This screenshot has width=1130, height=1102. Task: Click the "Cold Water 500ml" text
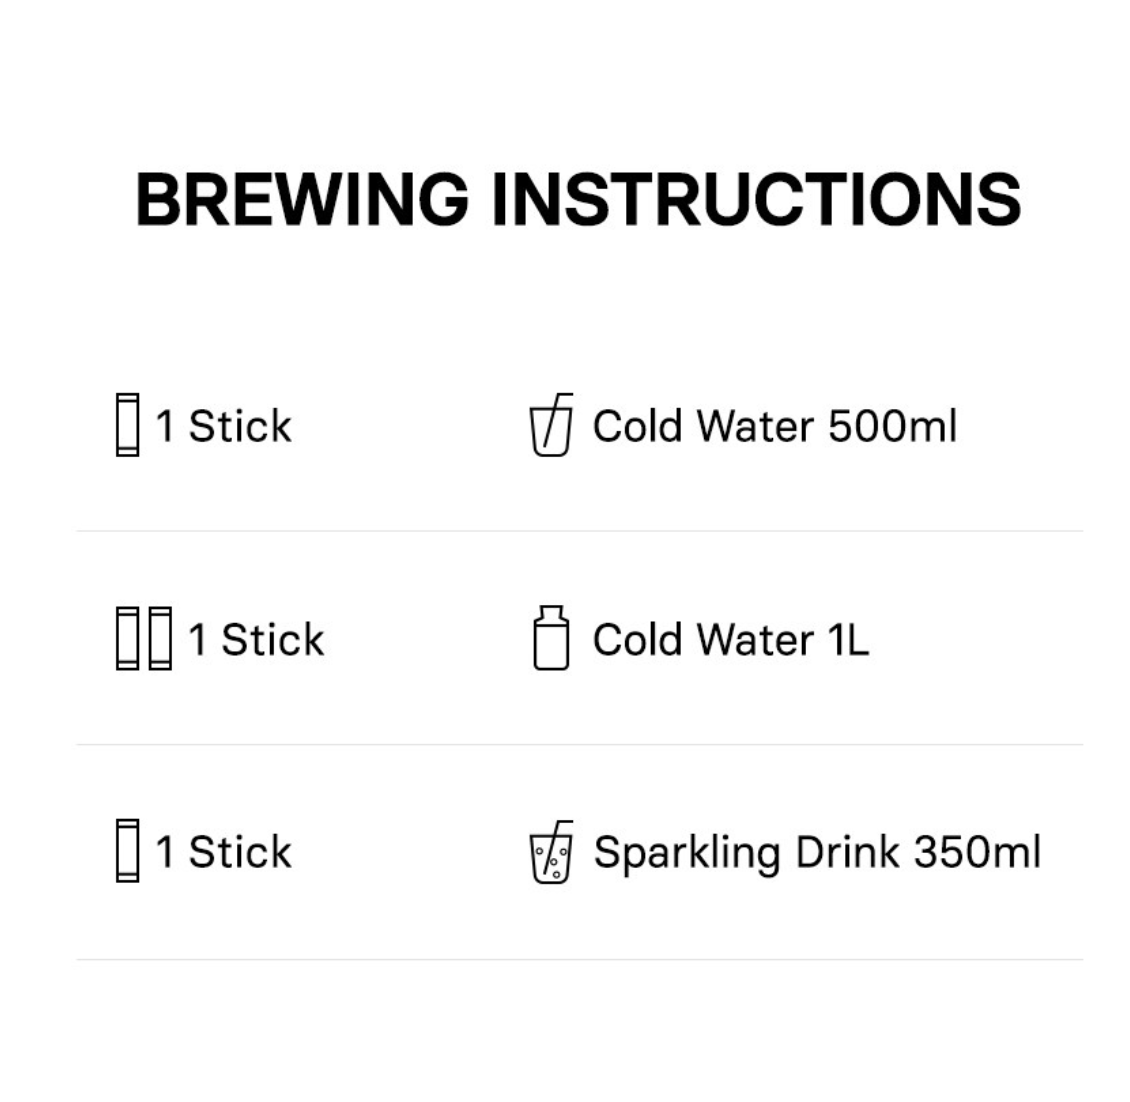774,427
